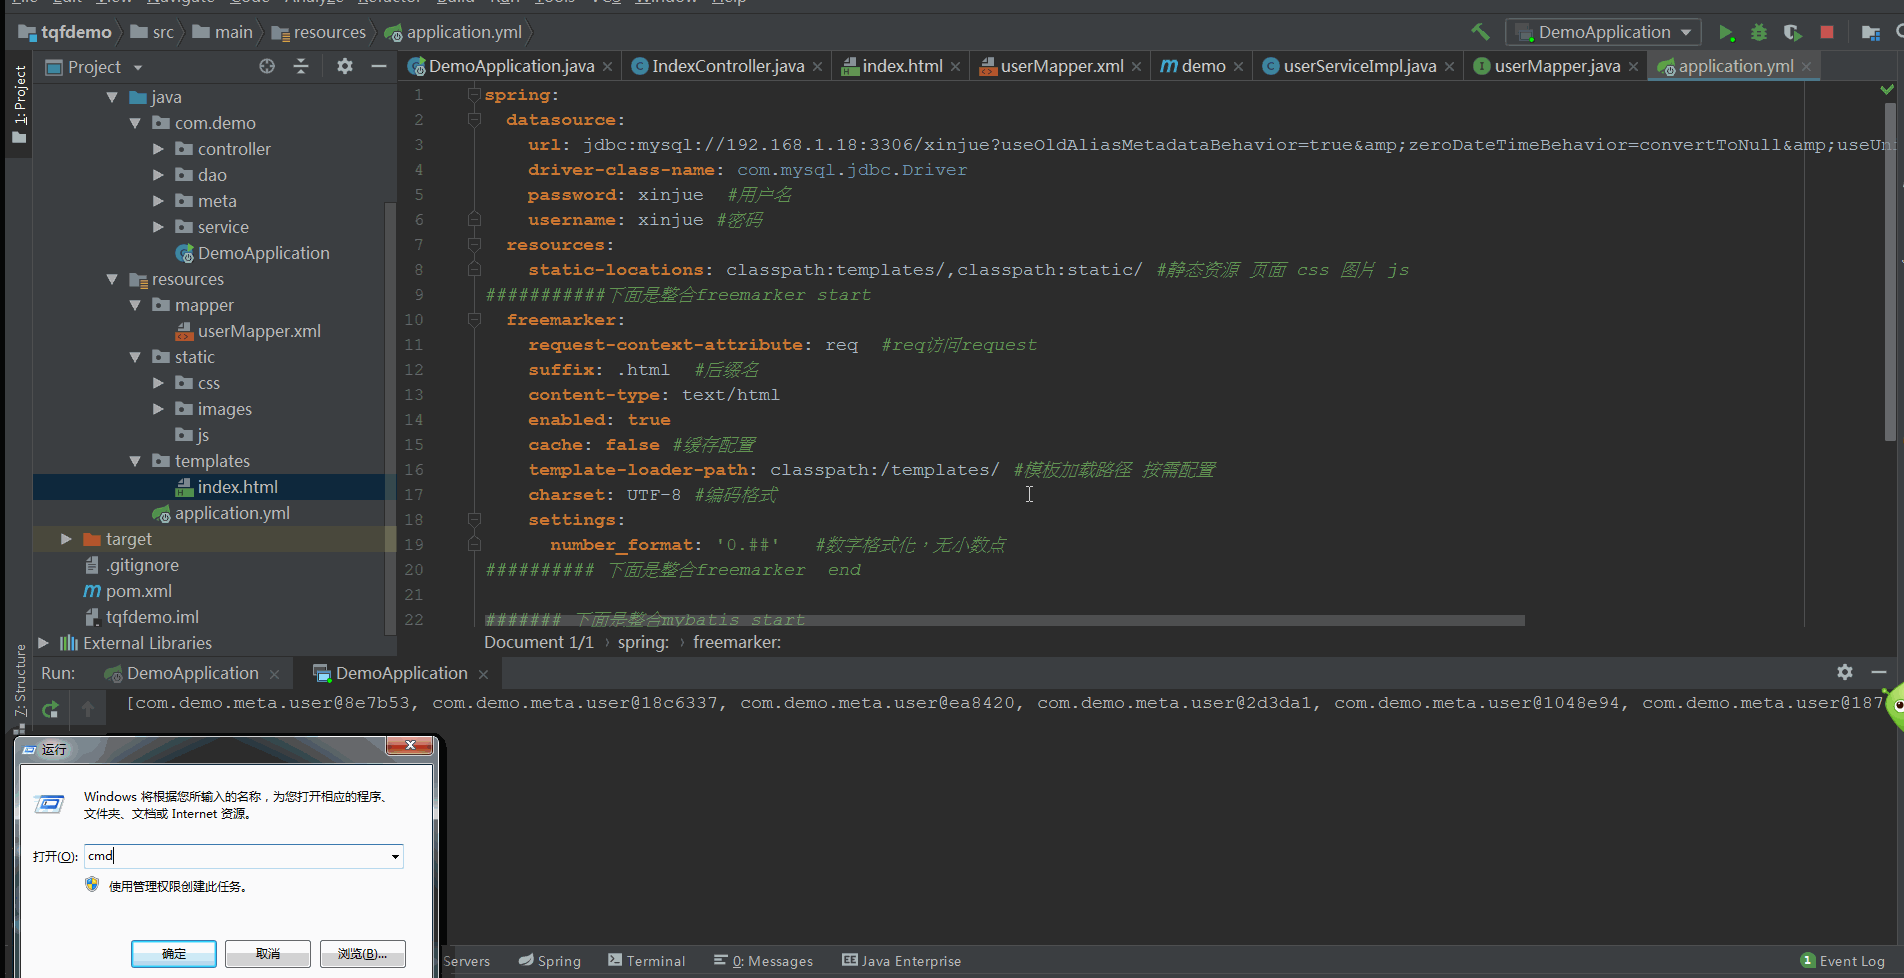Click the green inspection checkmark indicator
This screenshot has width=1904, height=978.
coord(1887,90)
